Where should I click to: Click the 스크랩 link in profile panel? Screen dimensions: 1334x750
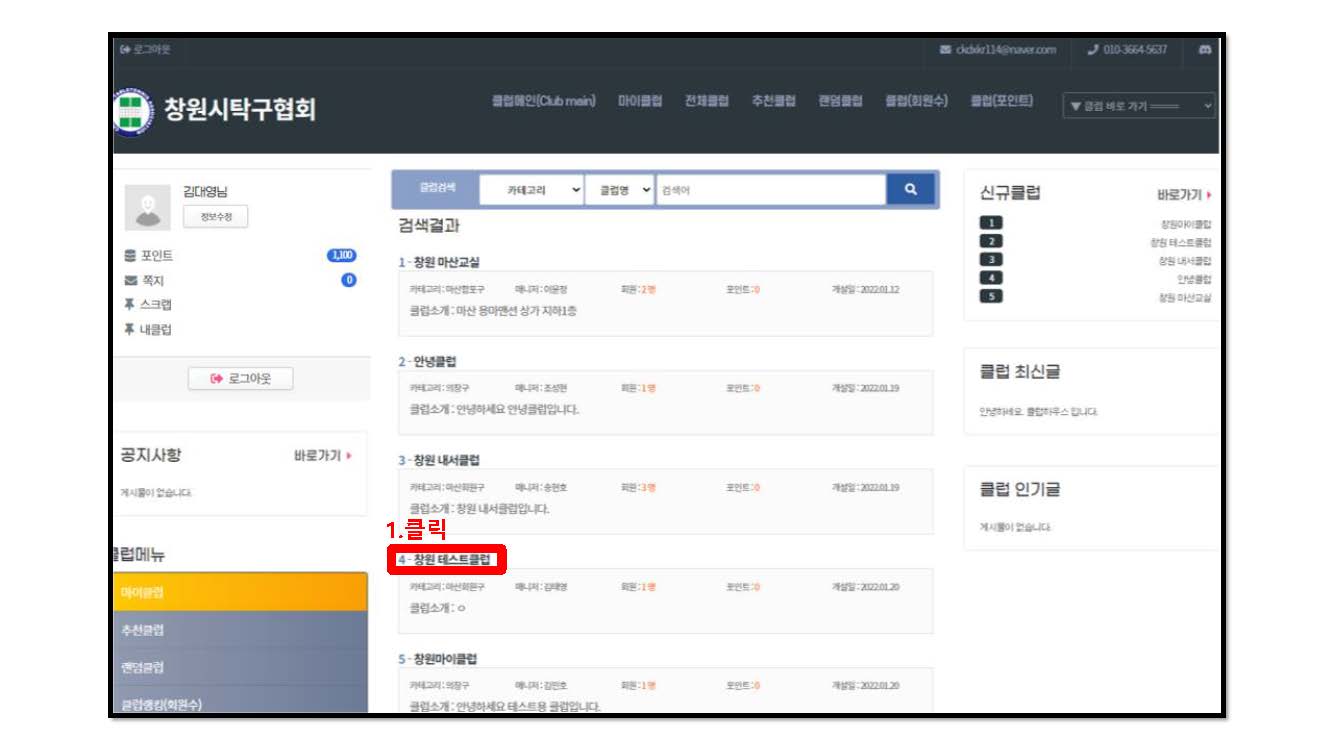(x=155, y=305)
